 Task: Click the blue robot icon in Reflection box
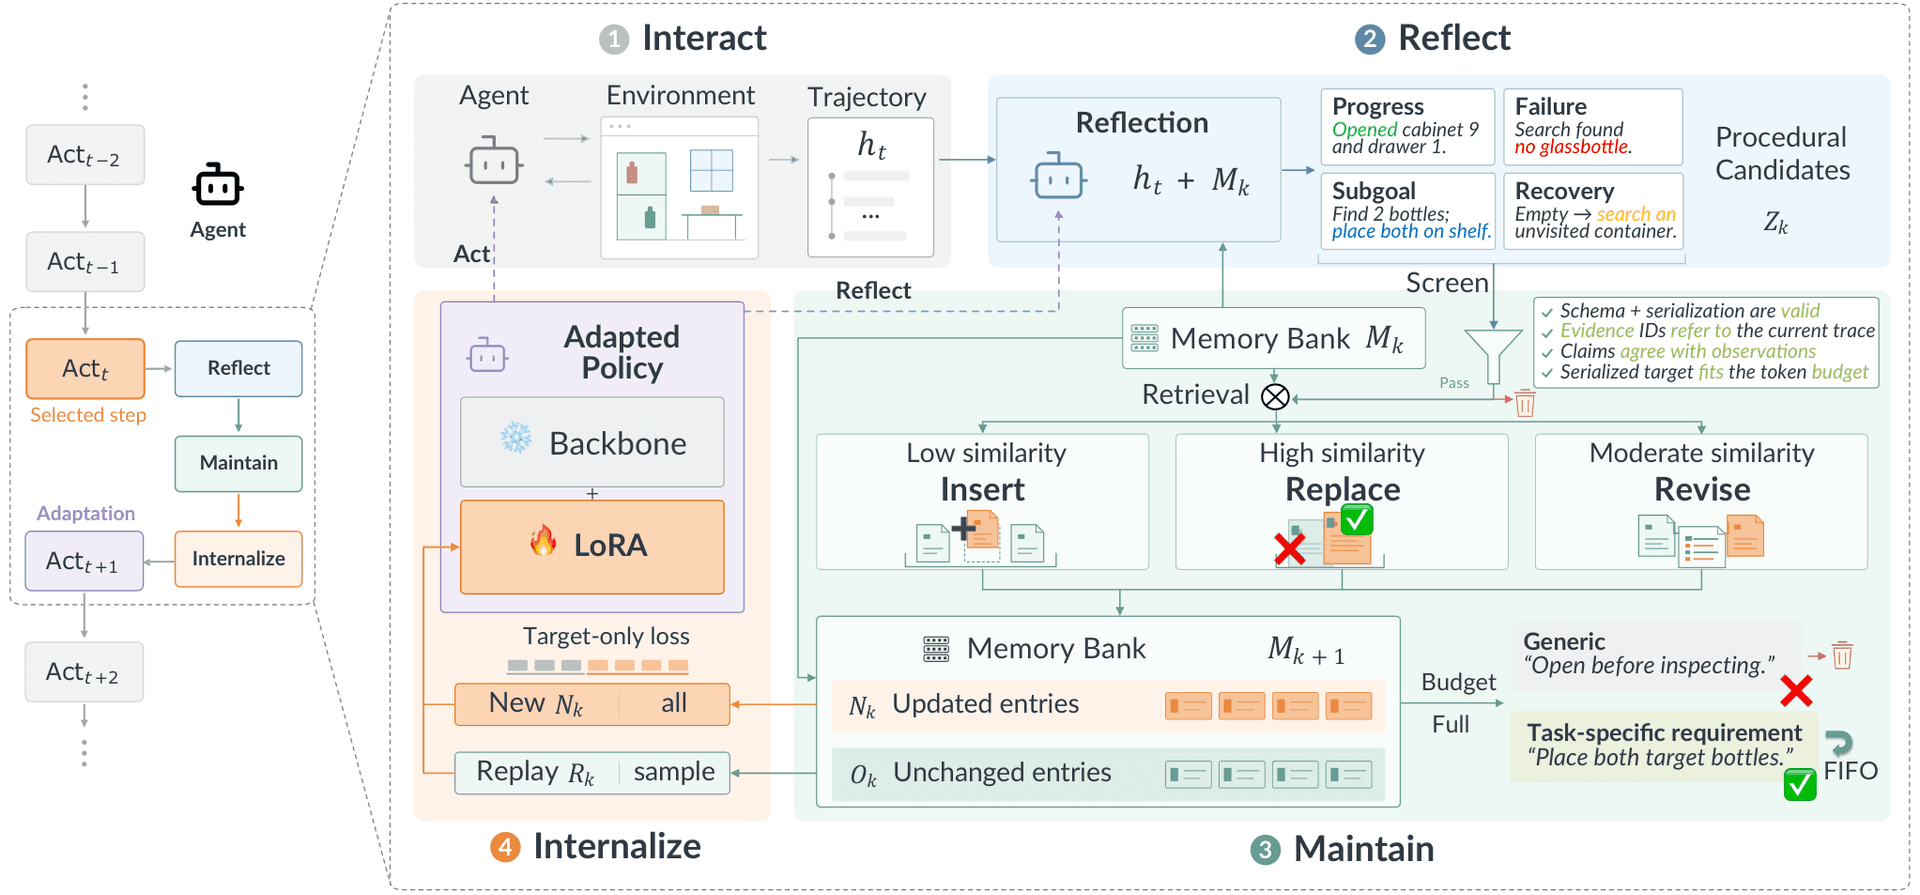click(1058, 177)
